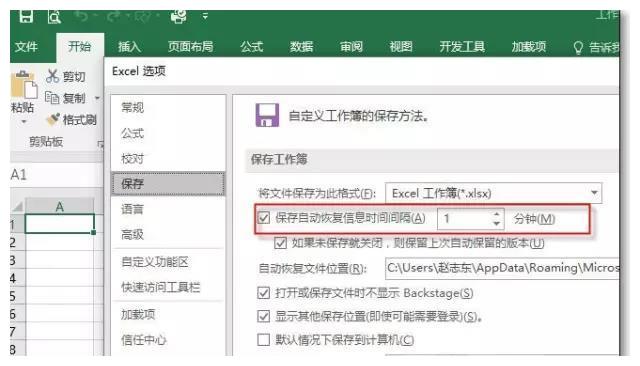Switch to the 开始 ribbon tab

[x=80, y=47]
